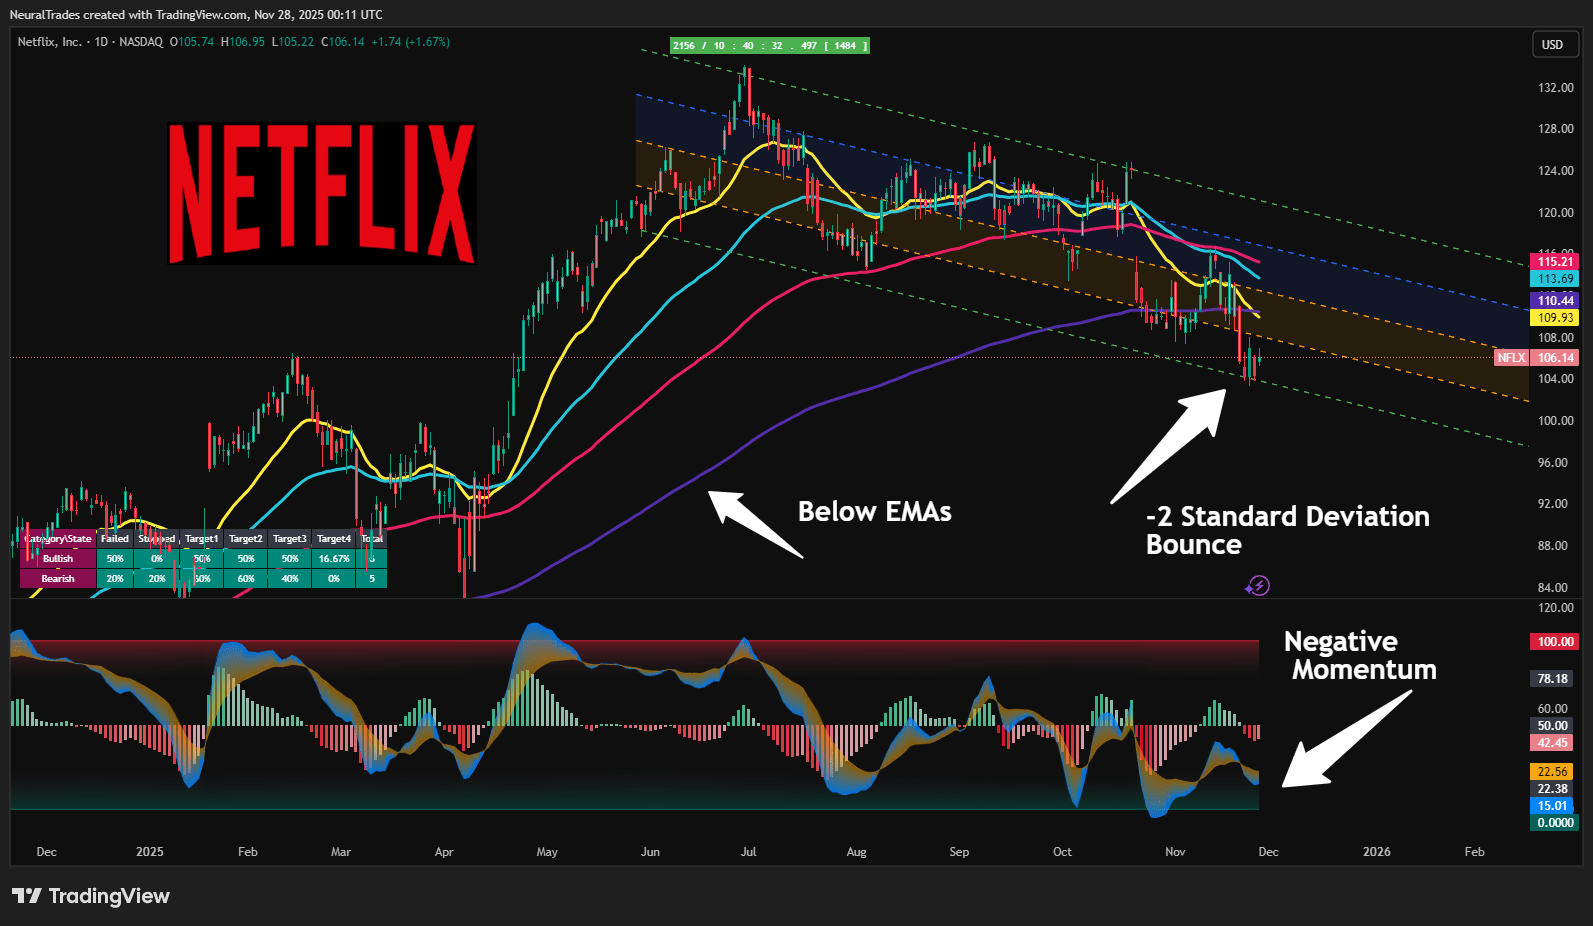Click the Mar label on time axis
This screenshot has width=1593, height=926.
341,852
